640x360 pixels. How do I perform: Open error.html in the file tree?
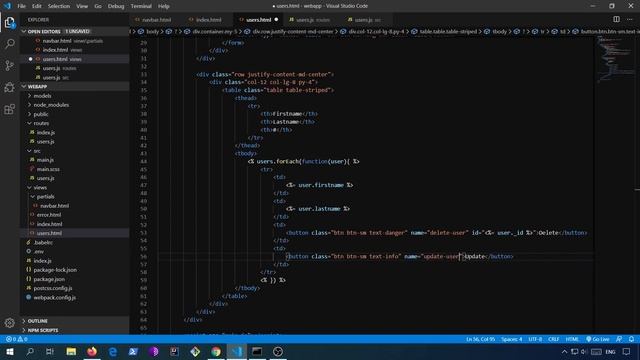pyautogui.click(x=49, y=215)
